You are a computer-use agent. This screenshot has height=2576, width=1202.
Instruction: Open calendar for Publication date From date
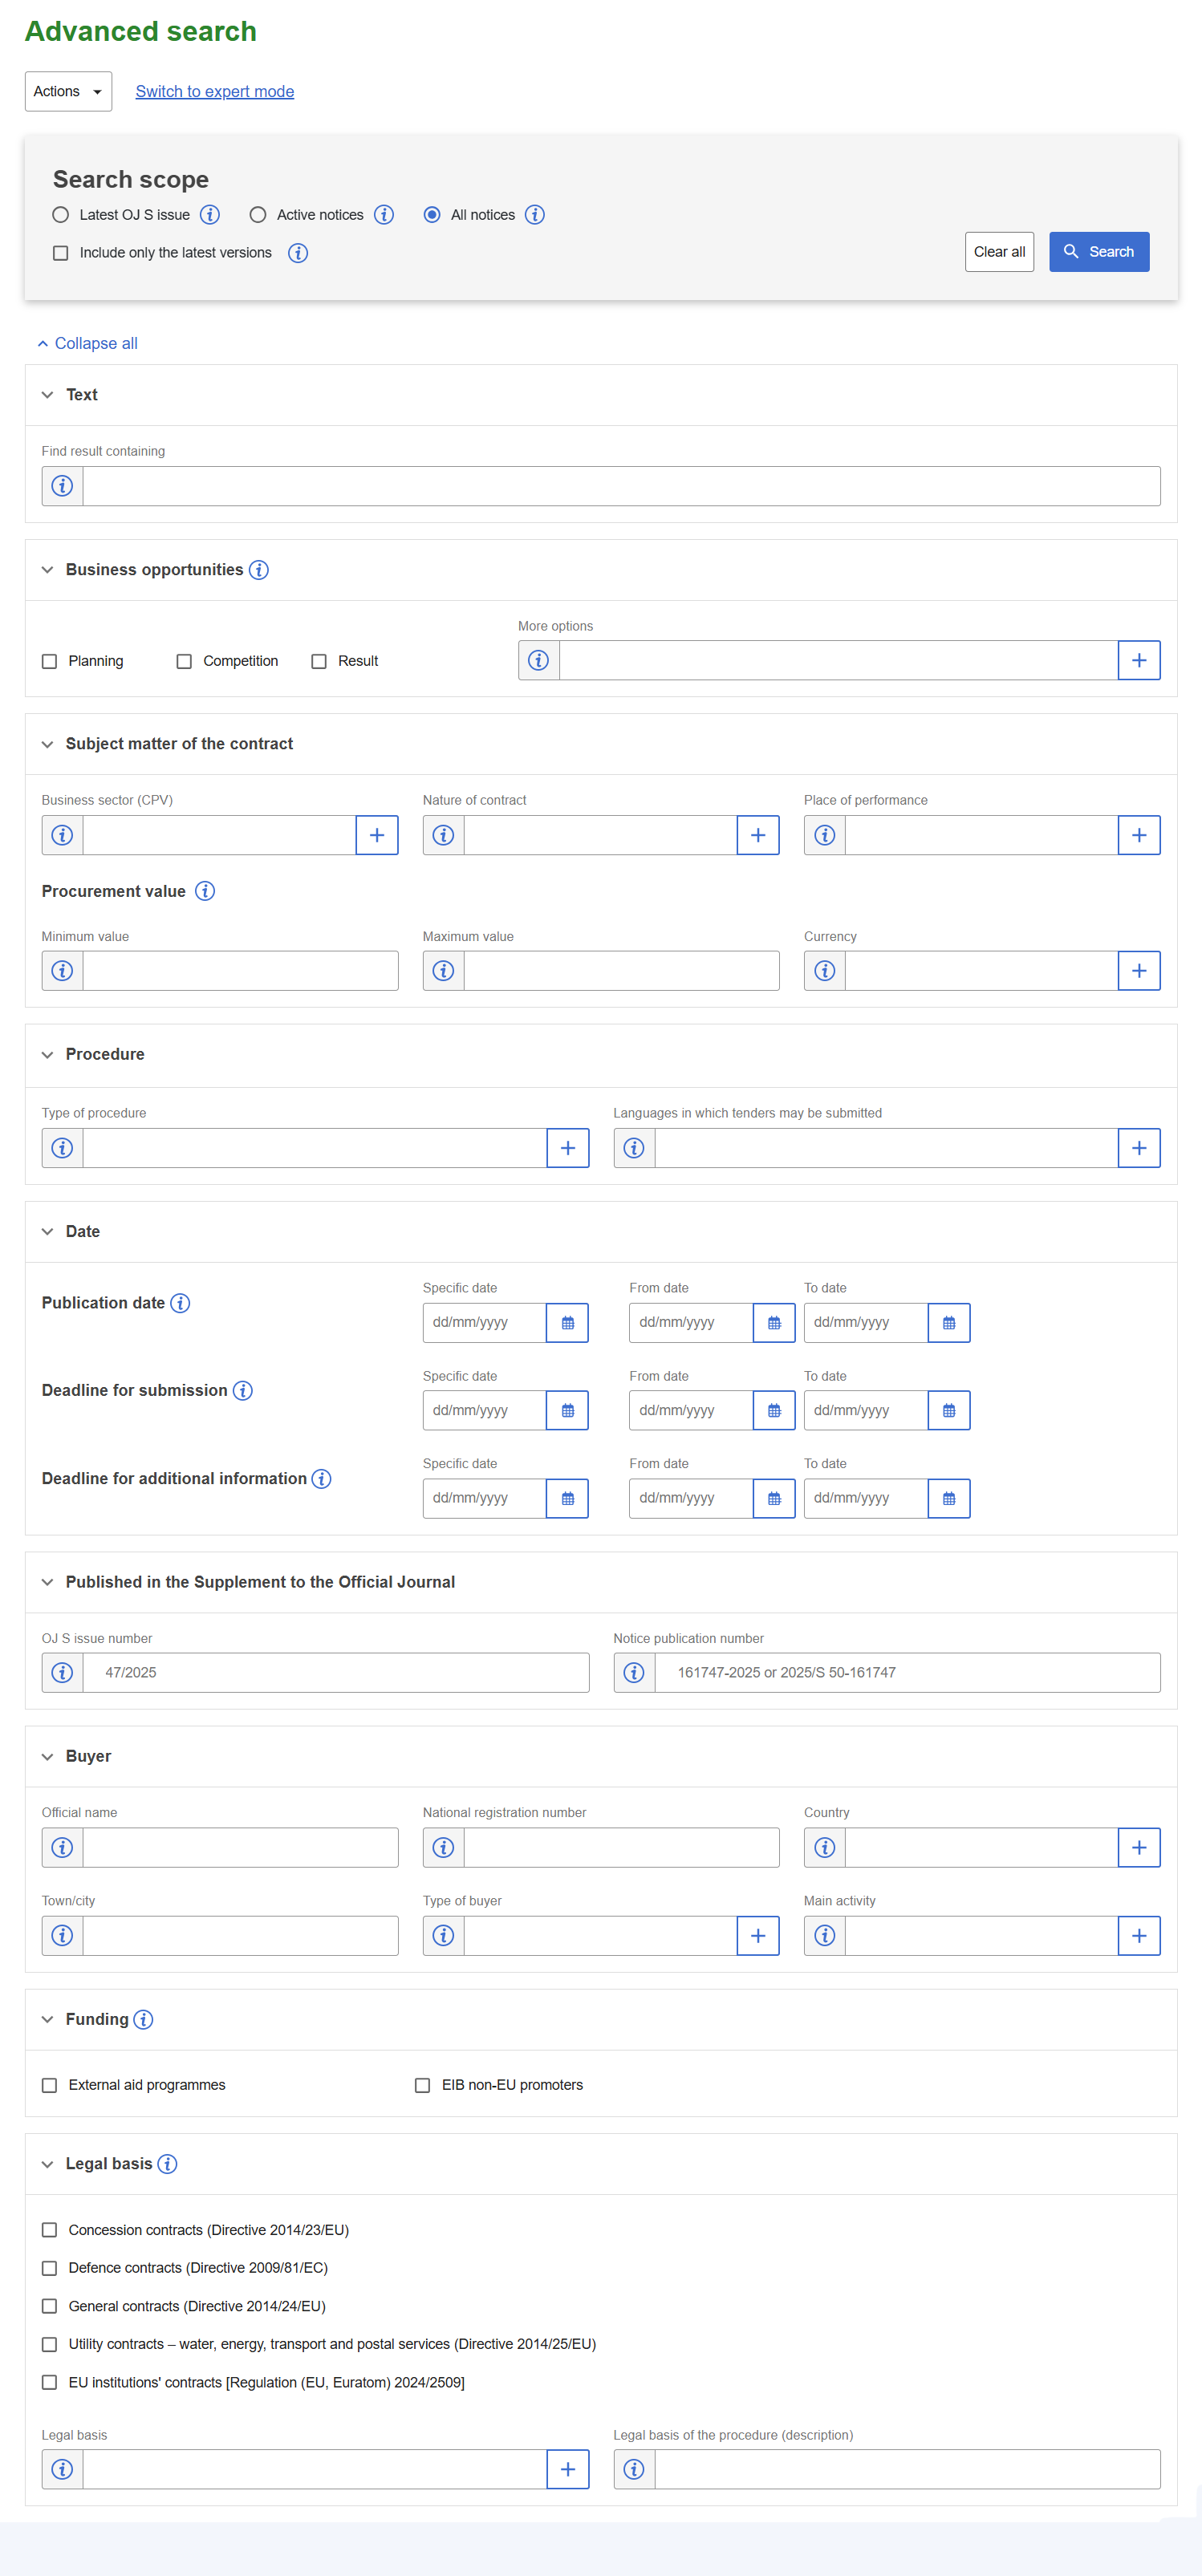point(774,1323)
